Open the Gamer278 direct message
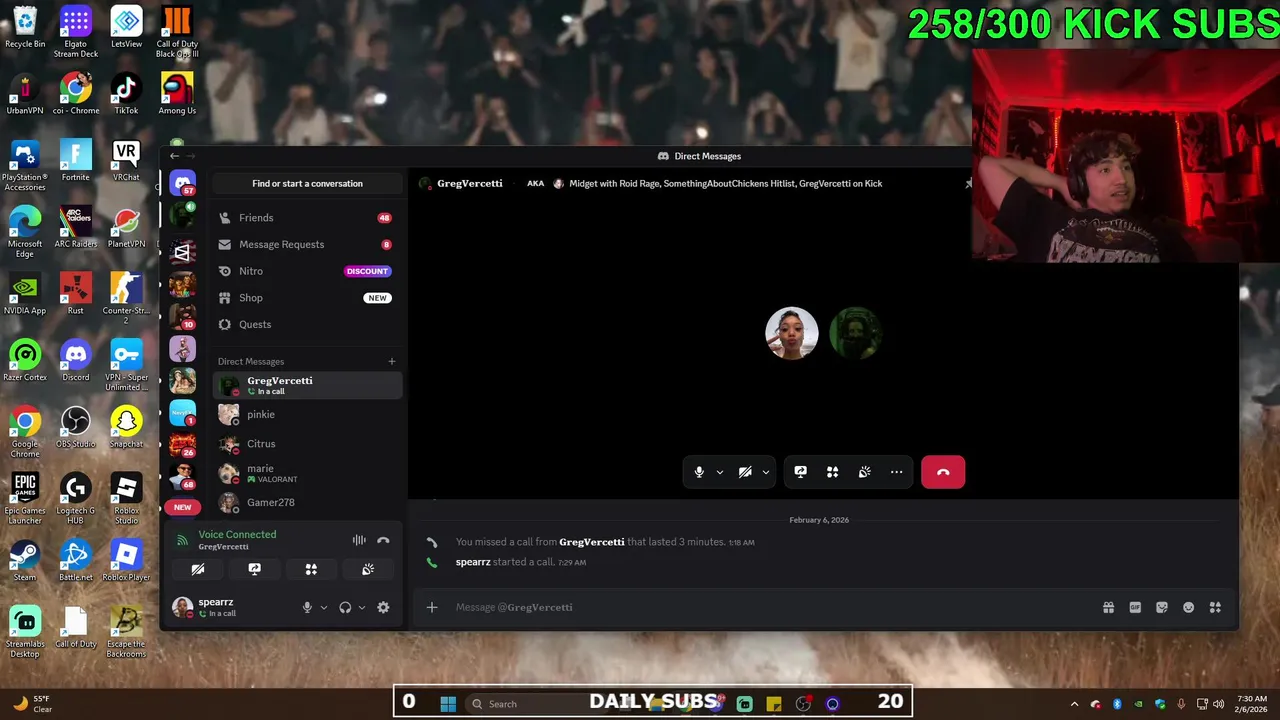 [x=307, y=502]
